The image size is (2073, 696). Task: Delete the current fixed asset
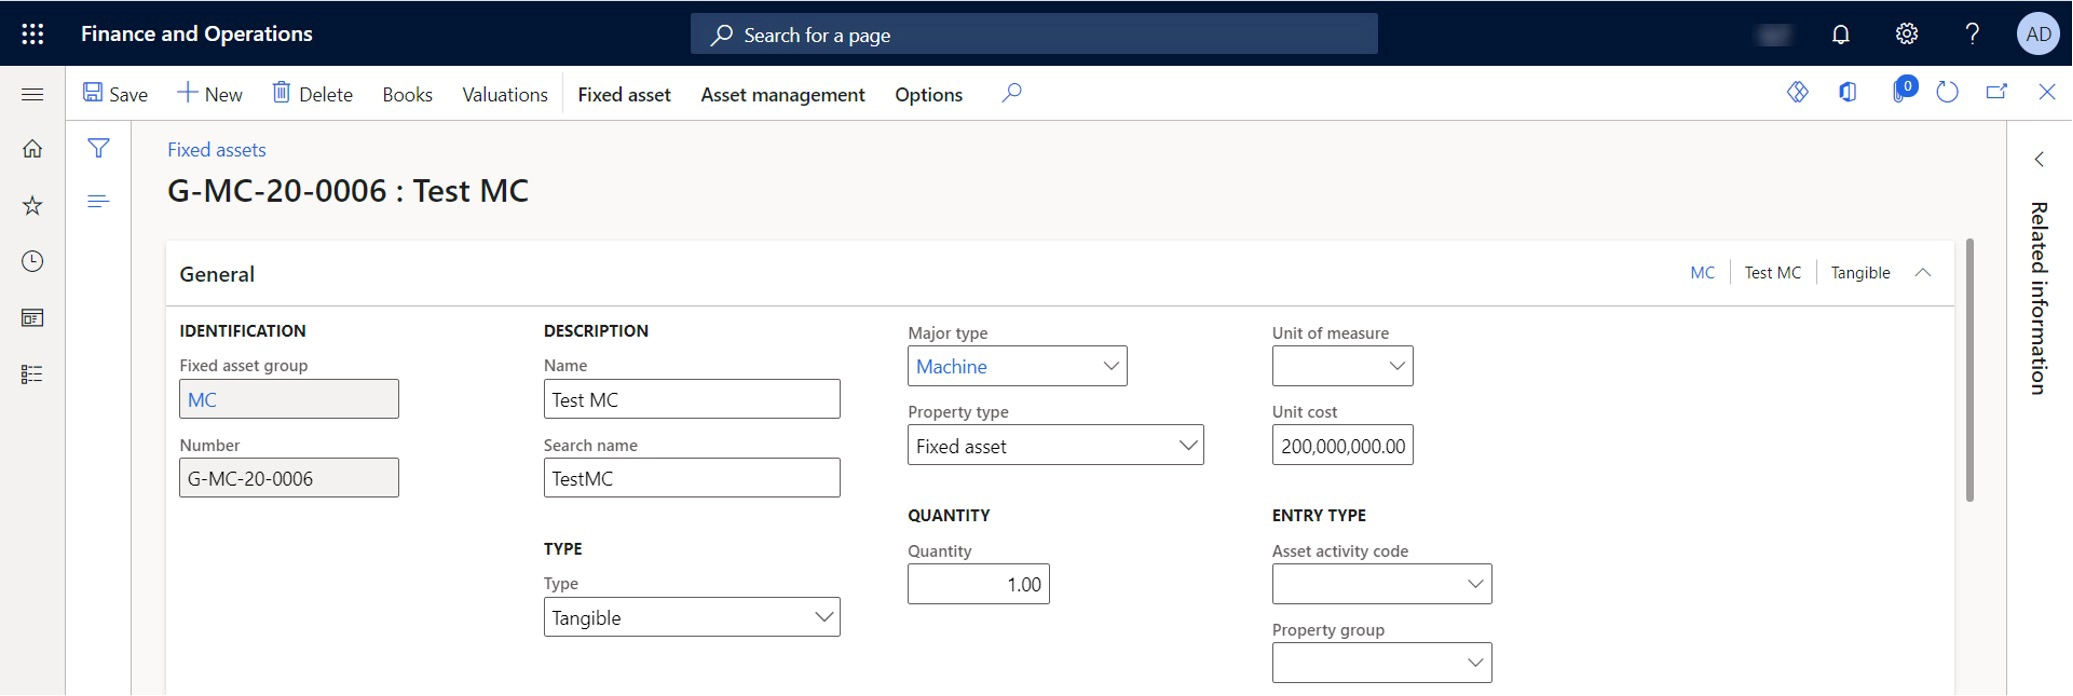point(312,94)
